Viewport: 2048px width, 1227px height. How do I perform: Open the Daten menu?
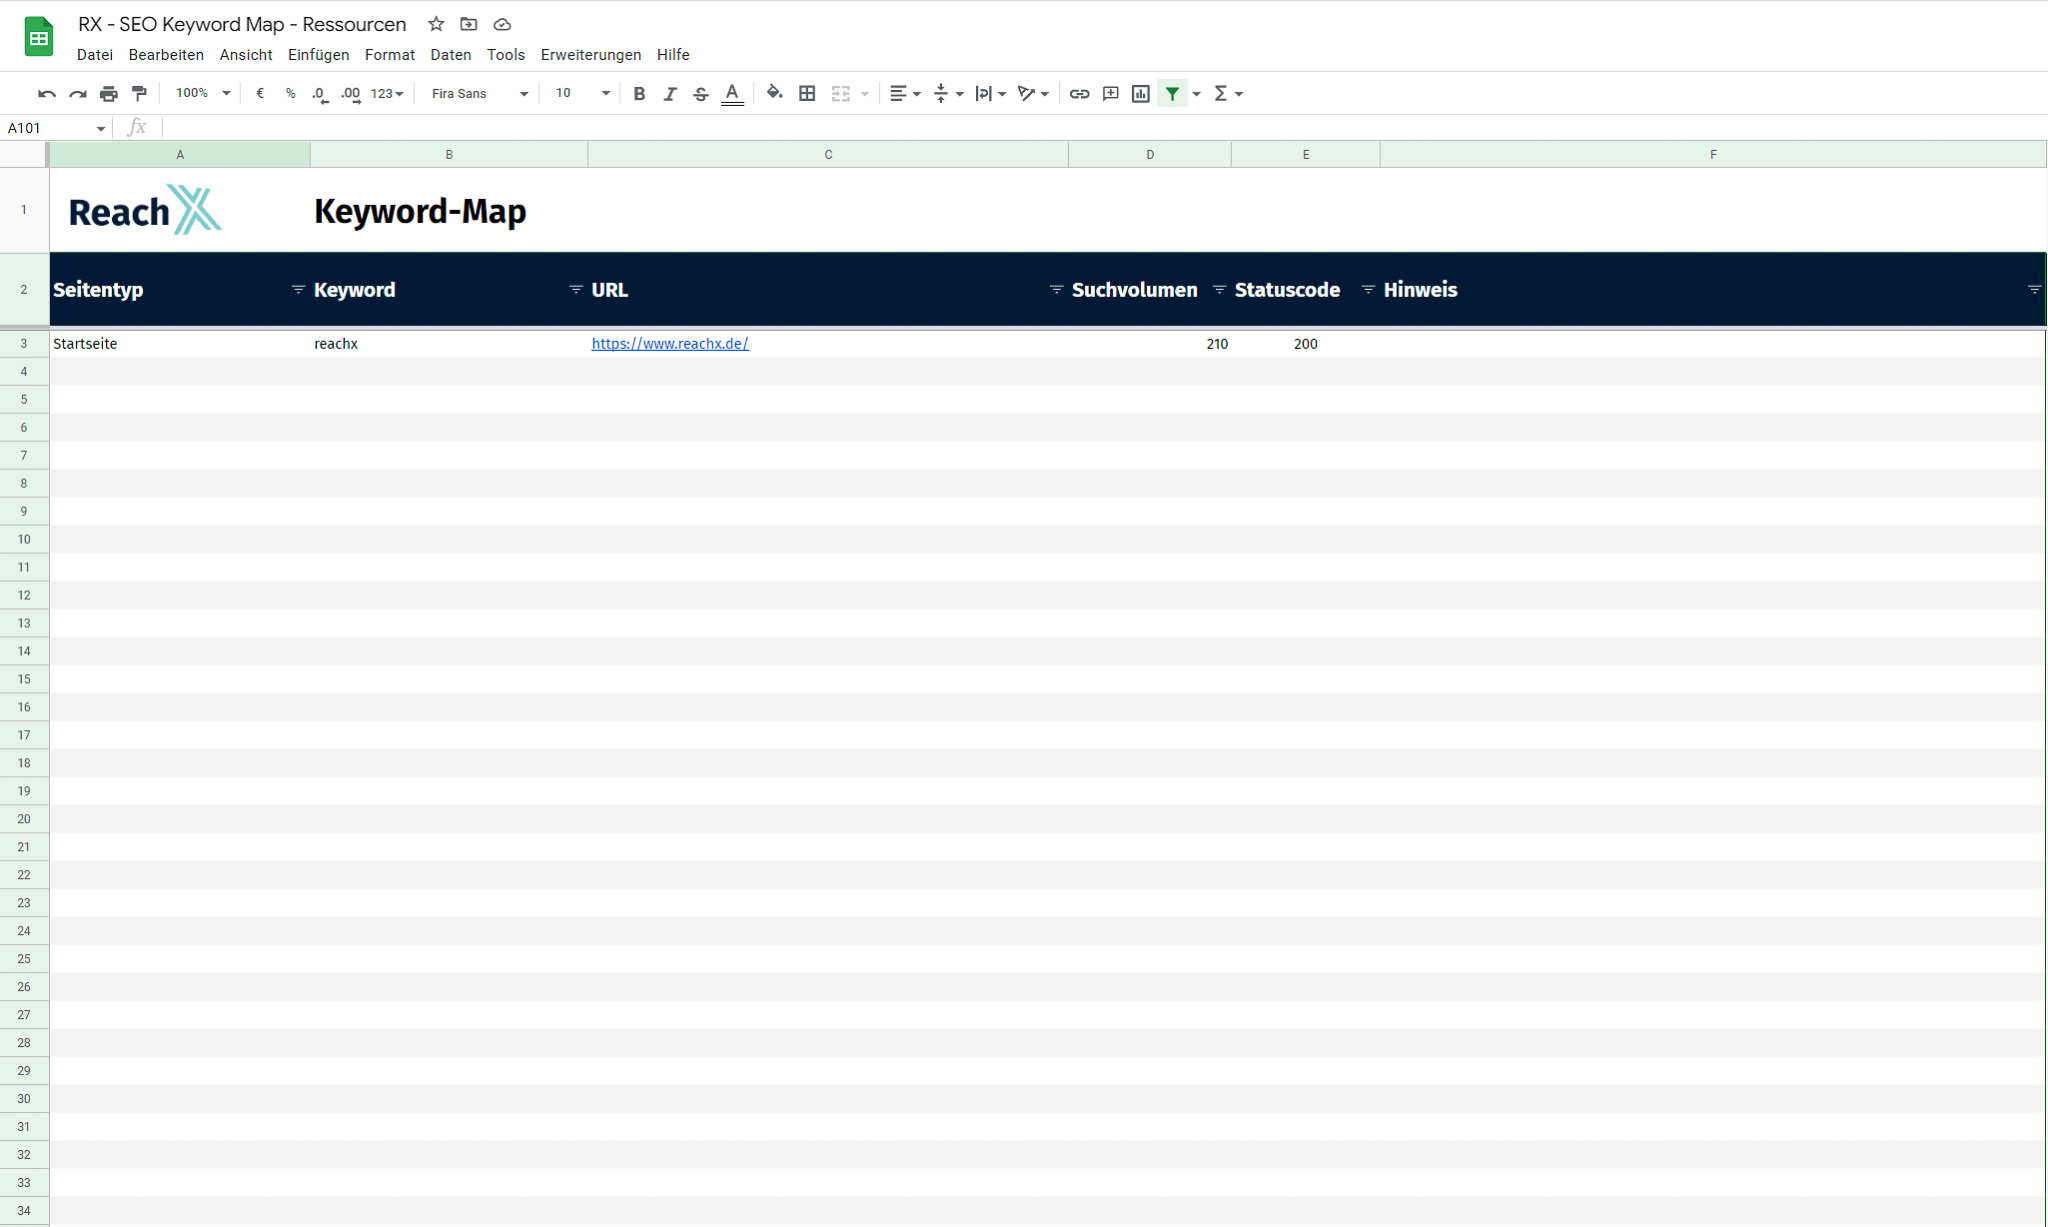point(450,55)
